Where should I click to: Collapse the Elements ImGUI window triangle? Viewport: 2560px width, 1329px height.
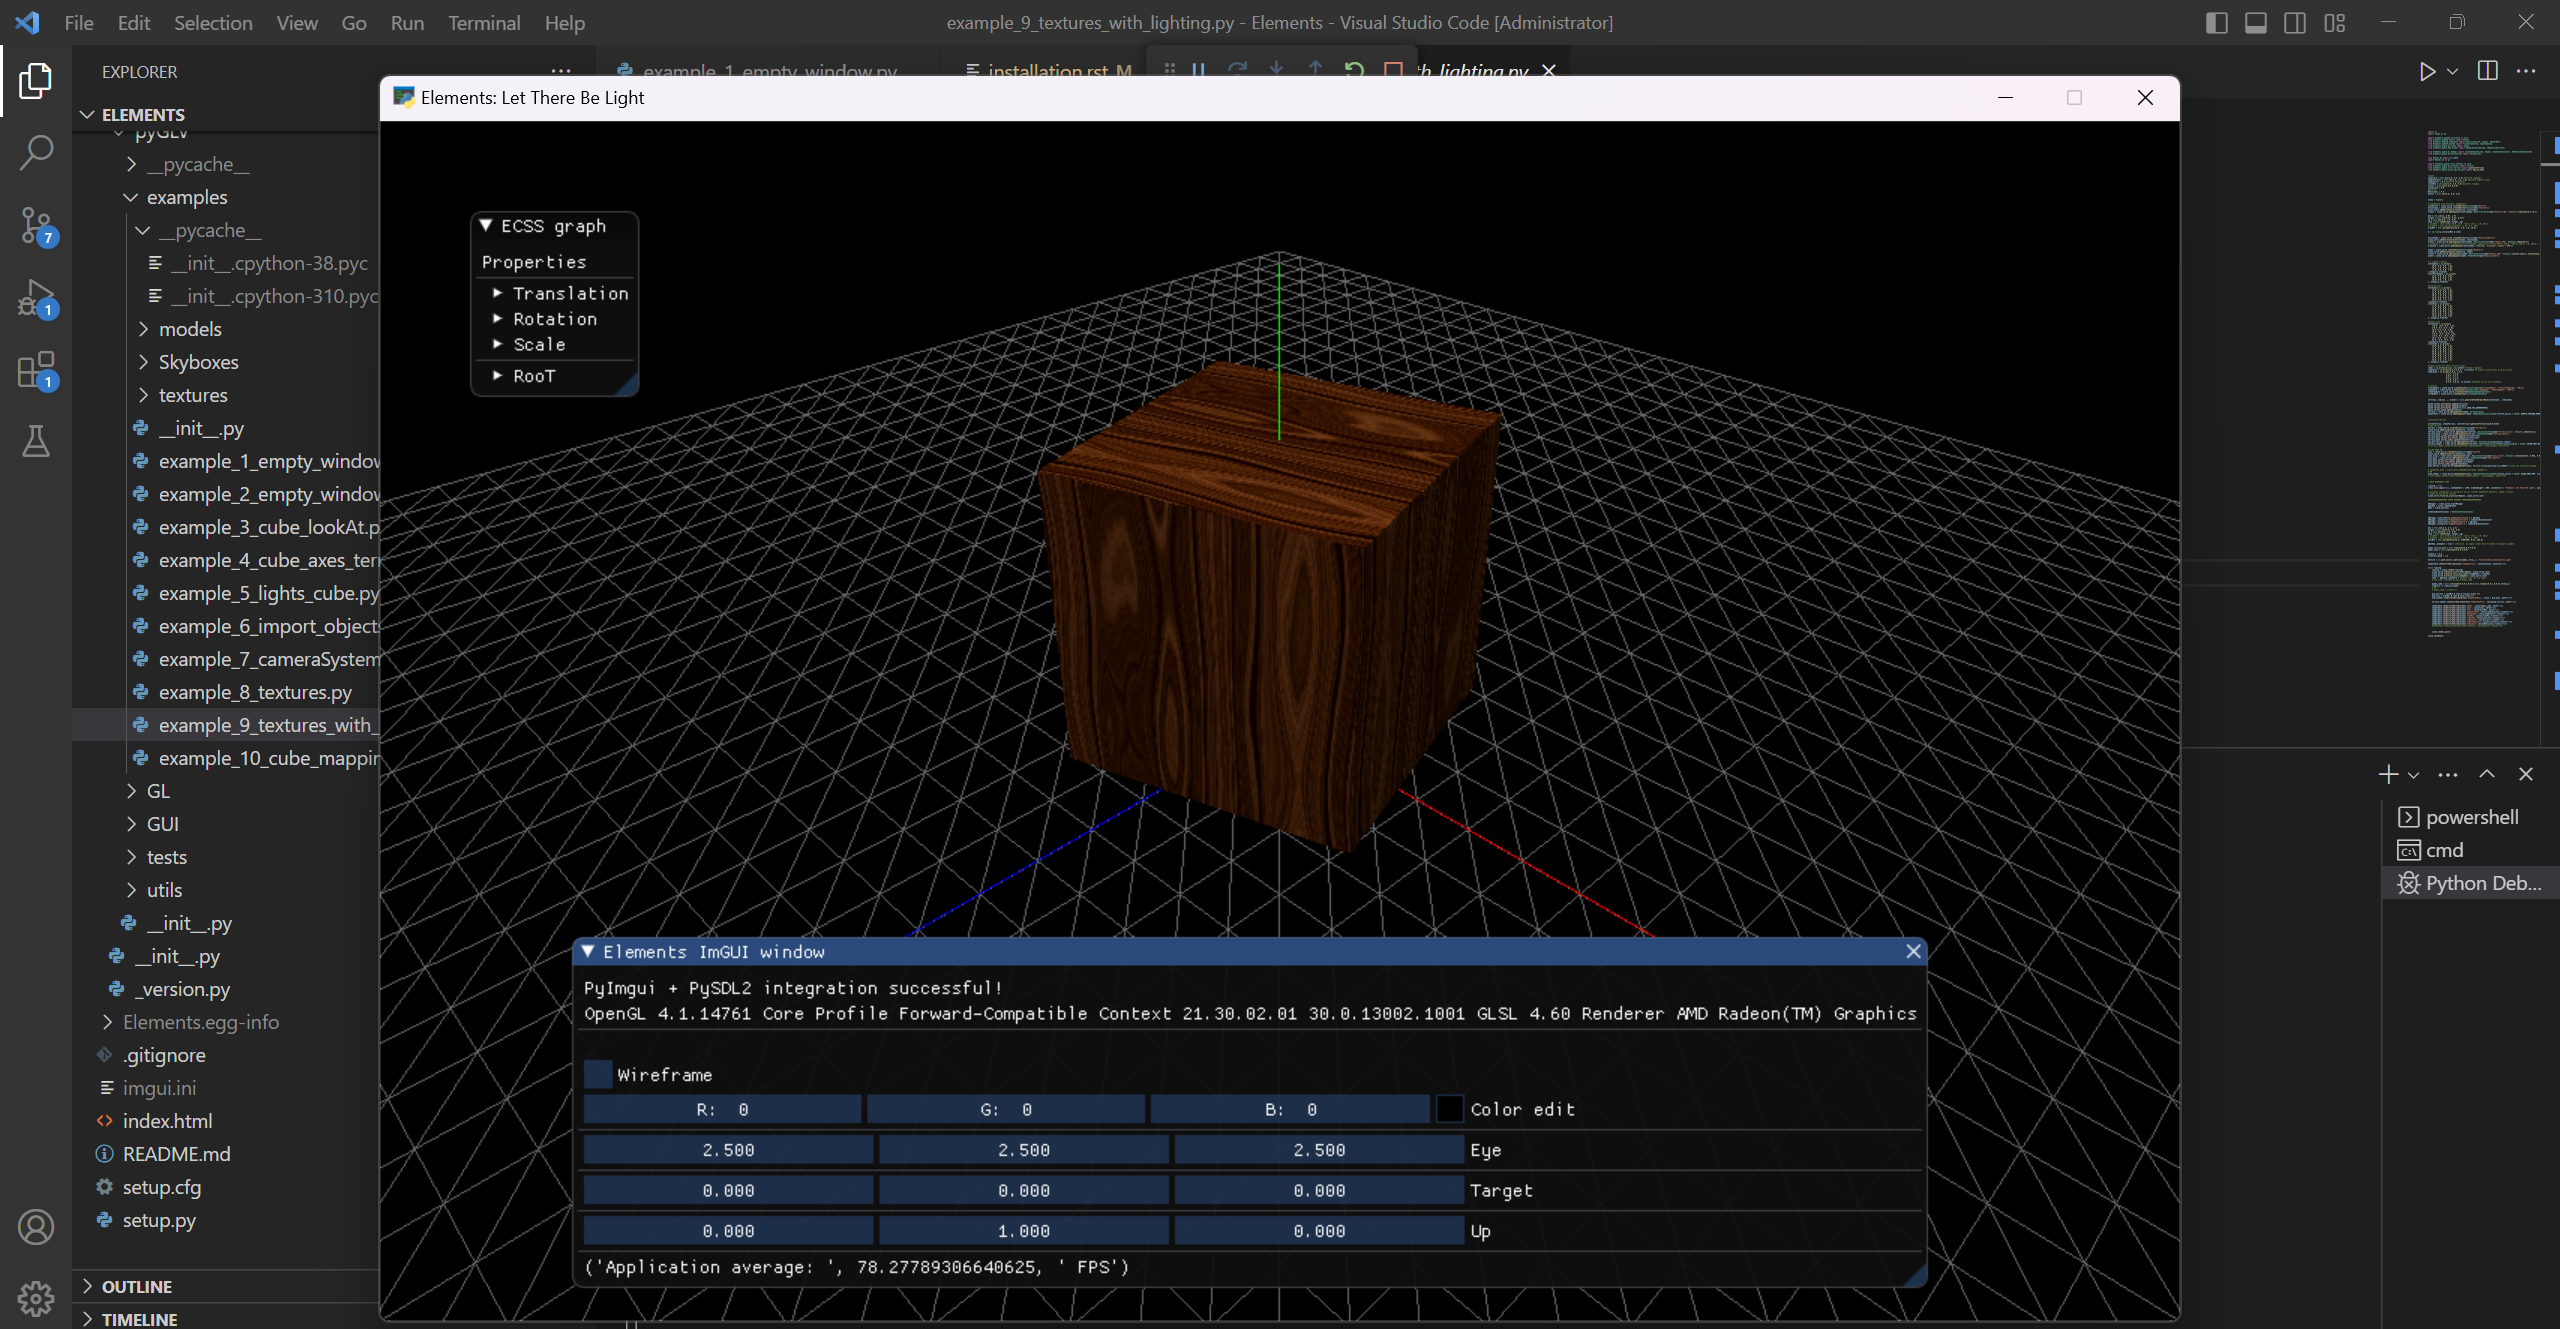click(588, 951)
